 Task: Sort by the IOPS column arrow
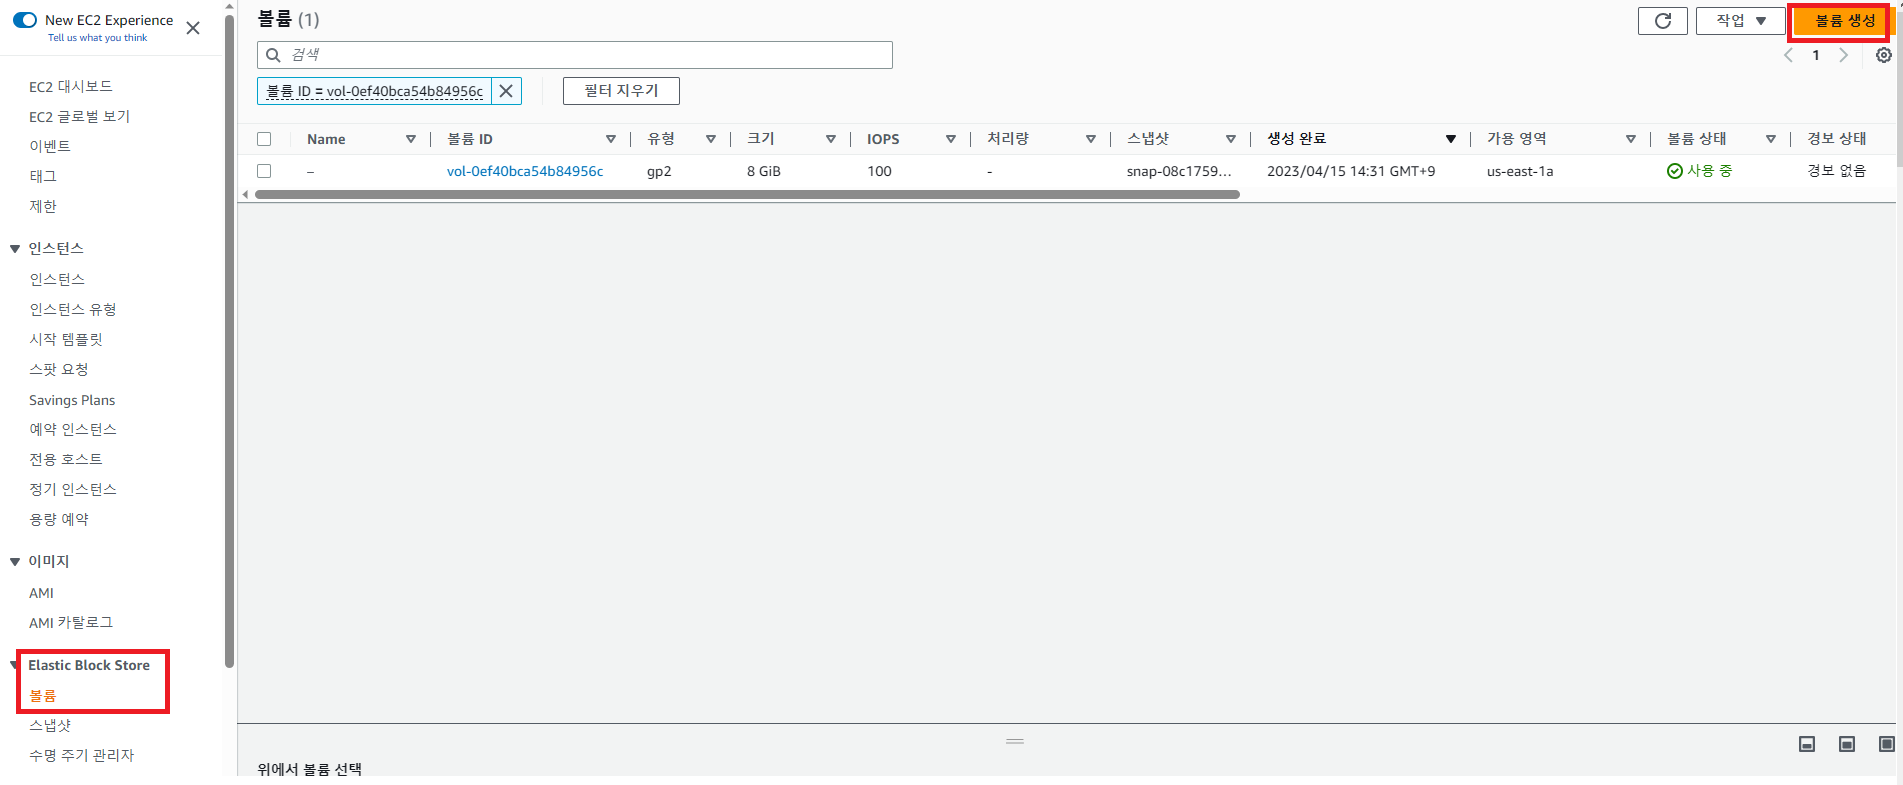tap(951, 139)
